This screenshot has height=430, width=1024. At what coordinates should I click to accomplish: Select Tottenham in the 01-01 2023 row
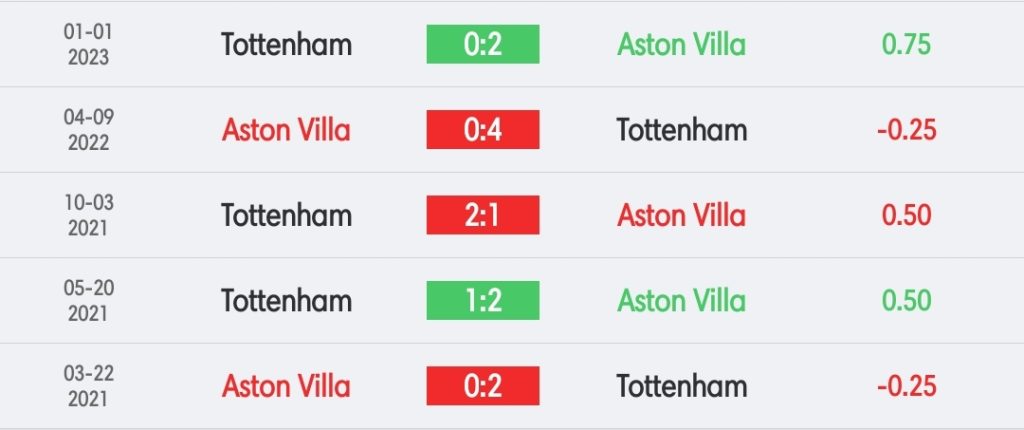click(286, 44)
